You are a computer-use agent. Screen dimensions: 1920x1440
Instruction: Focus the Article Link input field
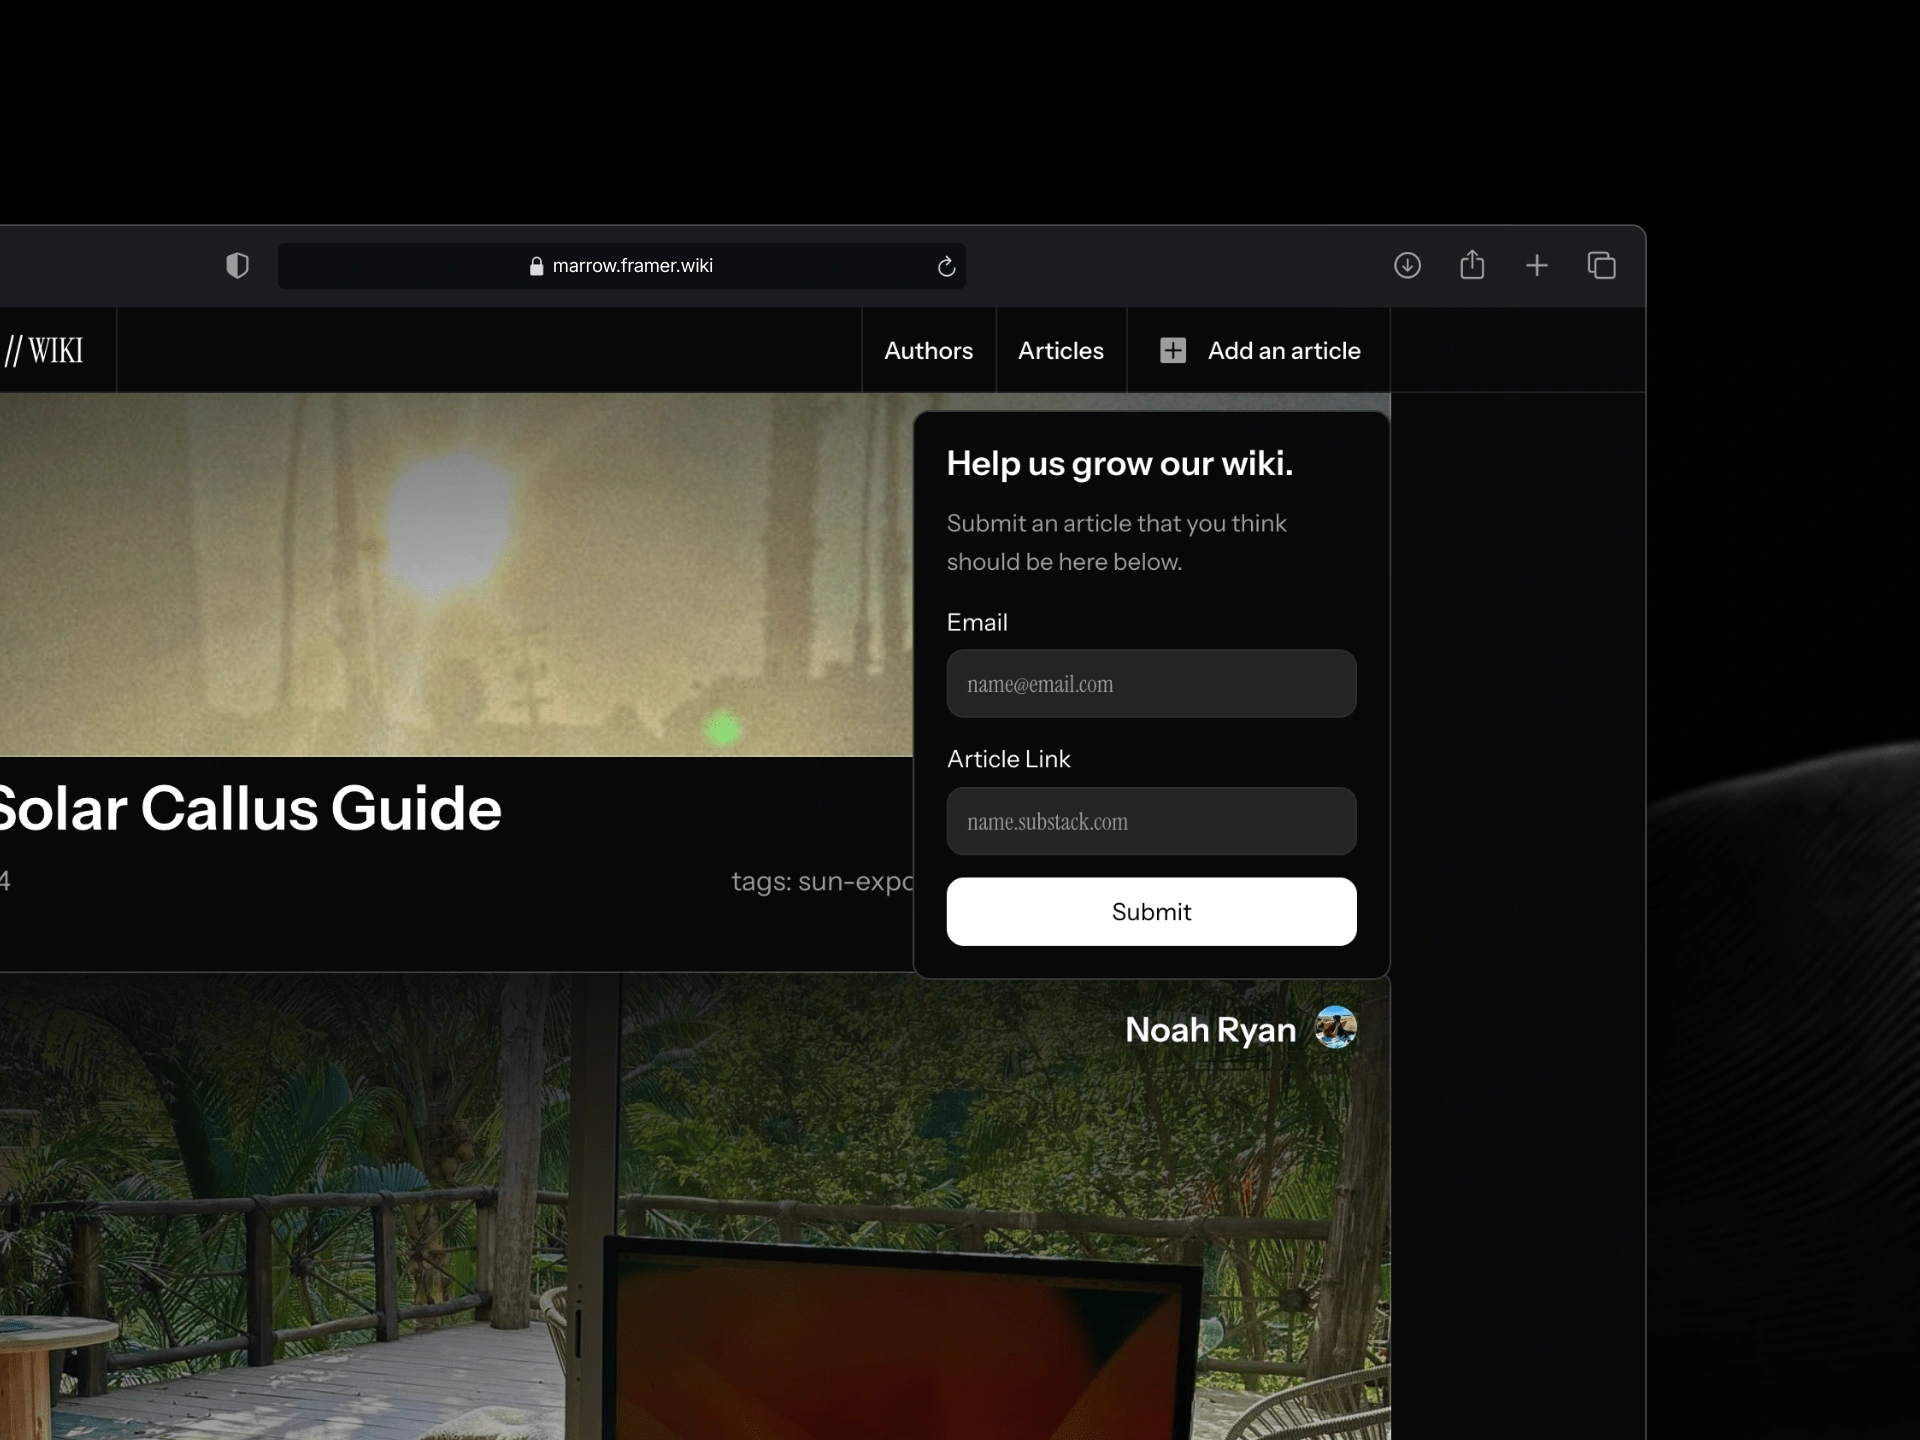pyautogui.click(x=1151, y=821)
